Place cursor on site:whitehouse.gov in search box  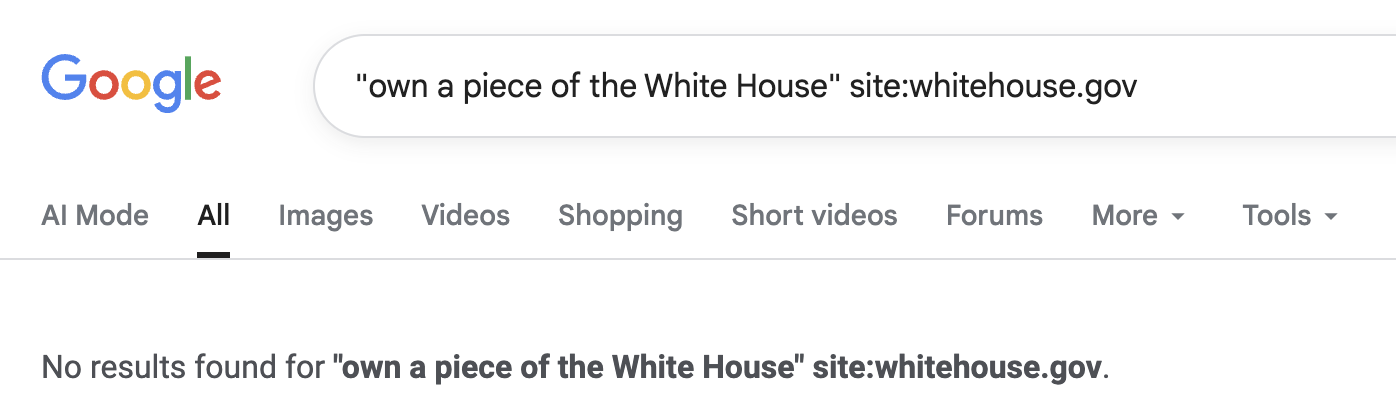tap(993, 87)
